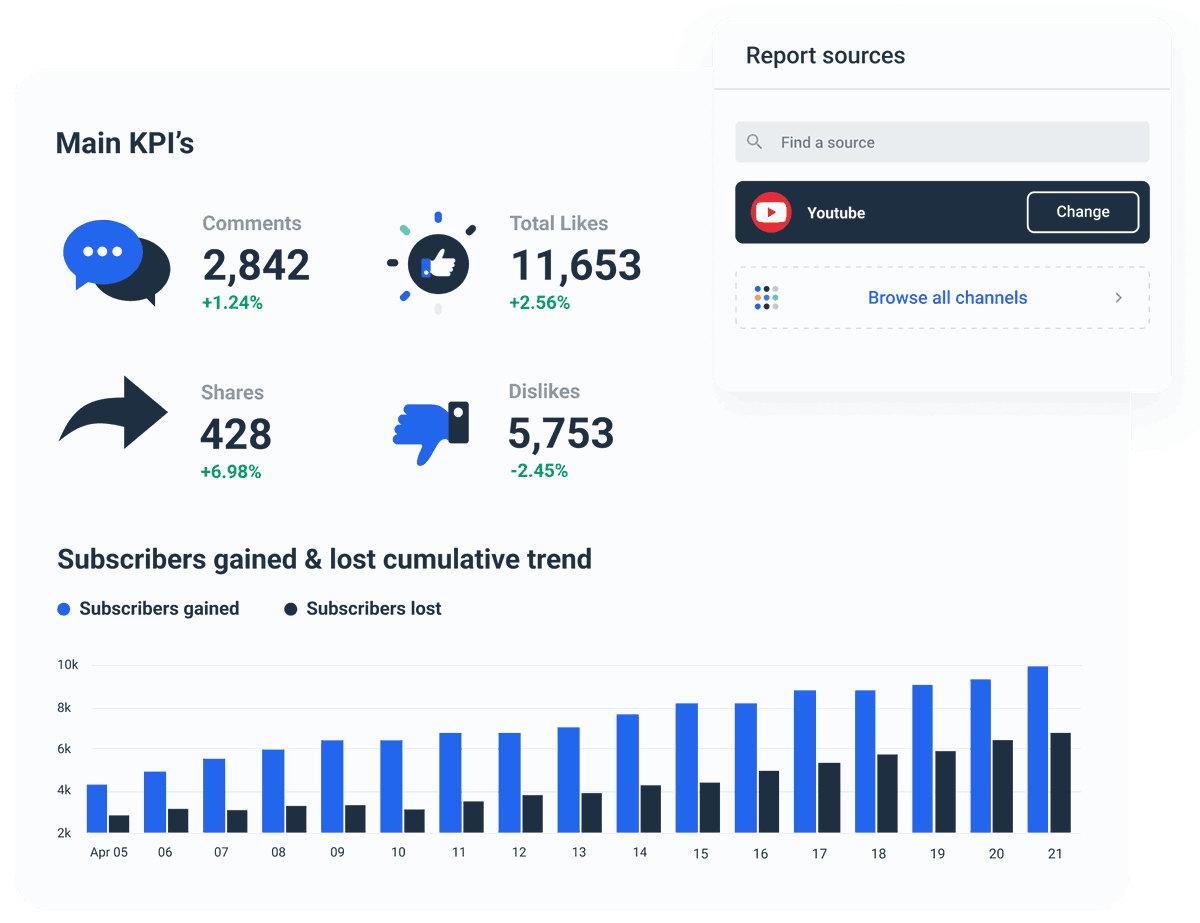The width and height of the screenshot is (1200, 923).
Task: Toggle the Subscribers gained series visibility
Action: click(x=148, y=608)
